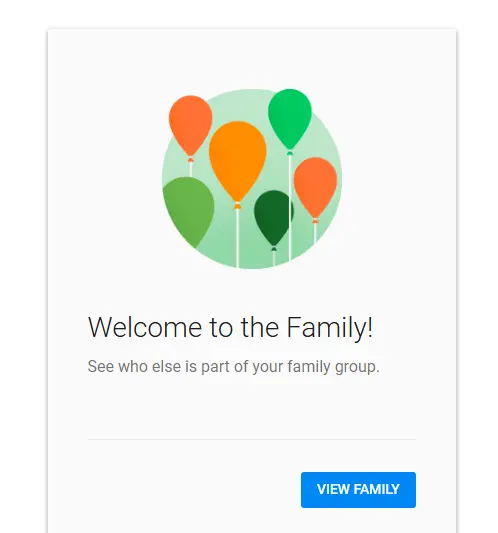Viewport: 498px width, 533px height.
Task: Click the blue VIEW FAMILY button
Action: [358, 489]
